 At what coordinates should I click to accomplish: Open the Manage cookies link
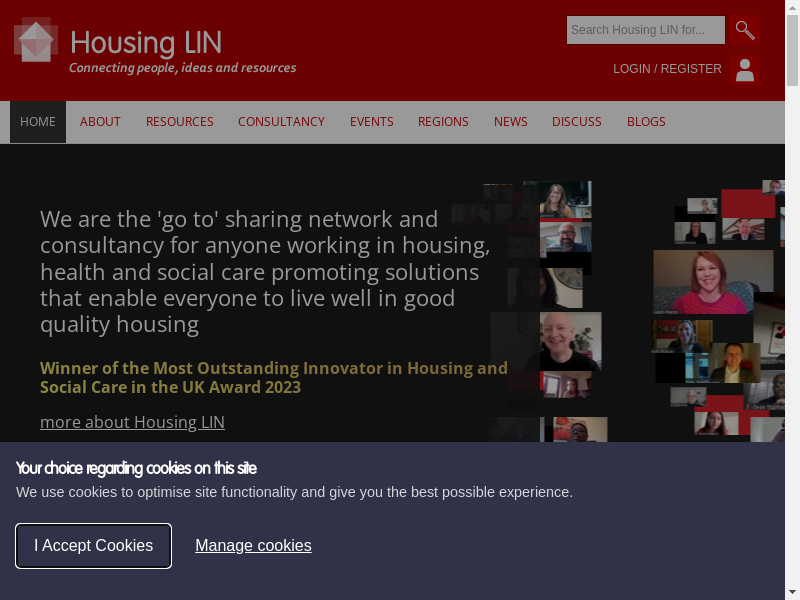[253, 545]
